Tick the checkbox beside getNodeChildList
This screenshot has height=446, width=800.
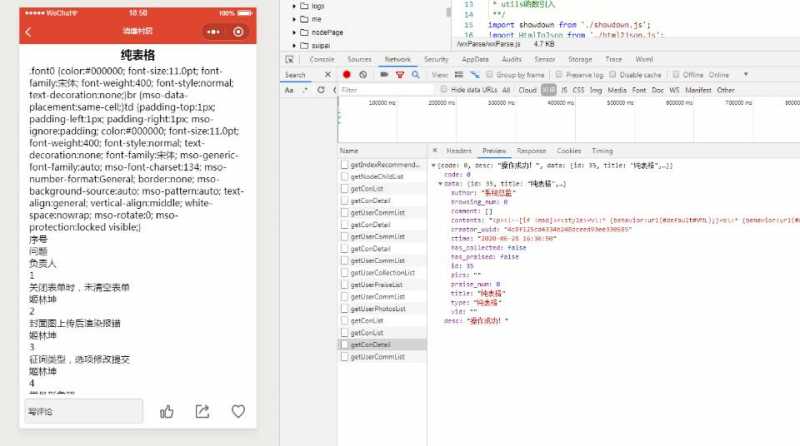344,177
